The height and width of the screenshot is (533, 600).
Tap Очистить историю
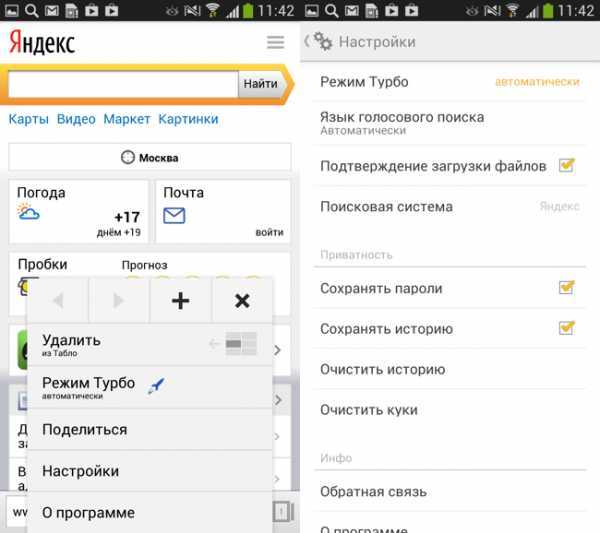tap(450, 369)
